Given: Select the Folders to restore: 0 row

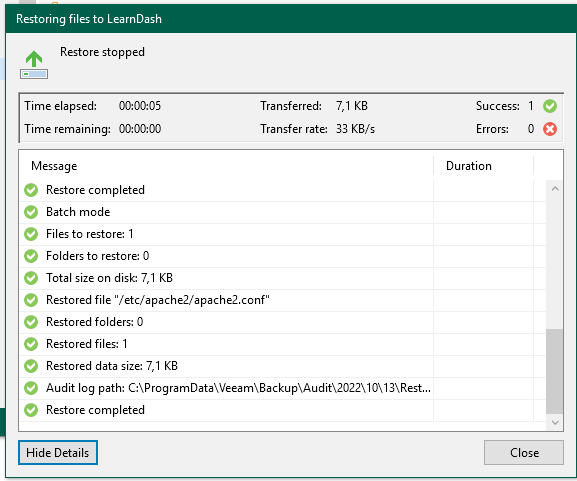Looking at the screenshot, I should (283, 256).
